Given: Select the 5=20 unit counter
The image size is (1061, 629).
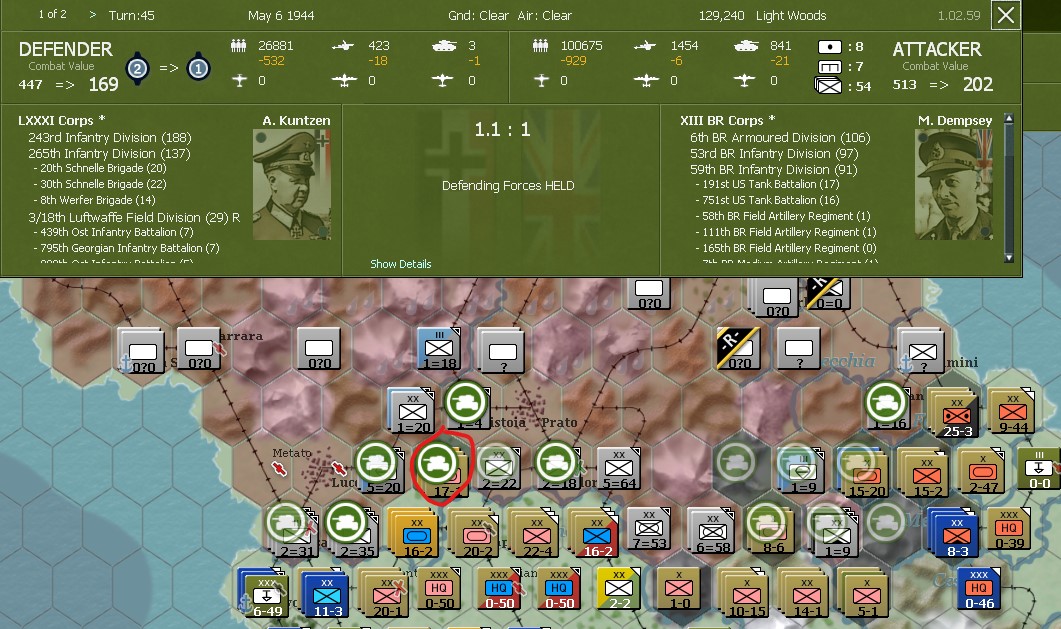Looking at the screenshot, I should tap(381, 470).
